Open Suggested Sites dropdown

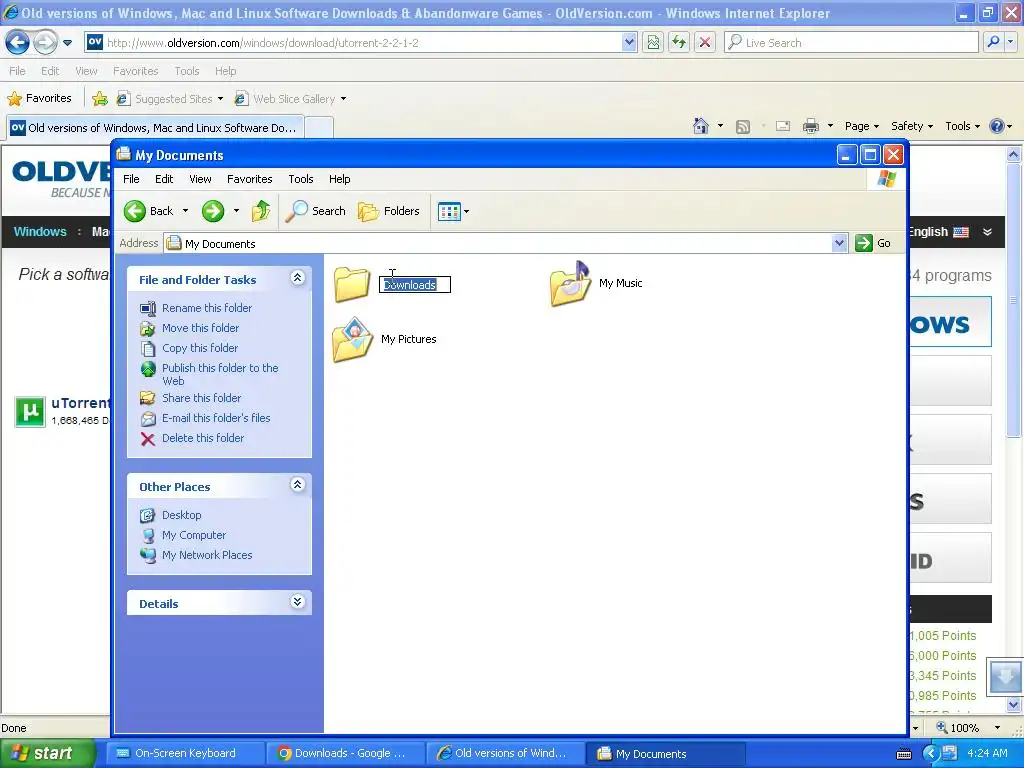tap(220, 99)
